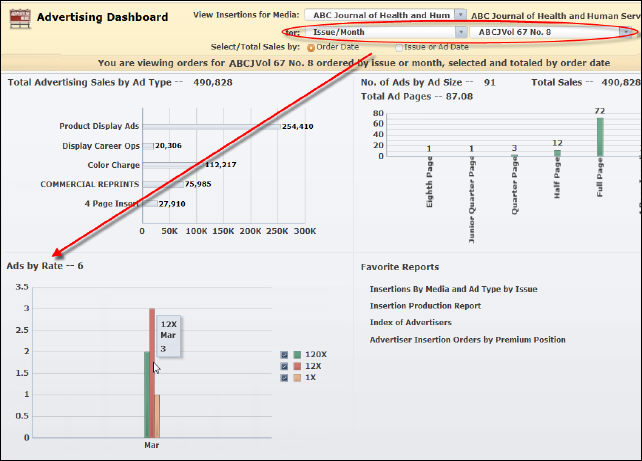Open Insertions By Media and Ad Type report

(x=453, y=289)
